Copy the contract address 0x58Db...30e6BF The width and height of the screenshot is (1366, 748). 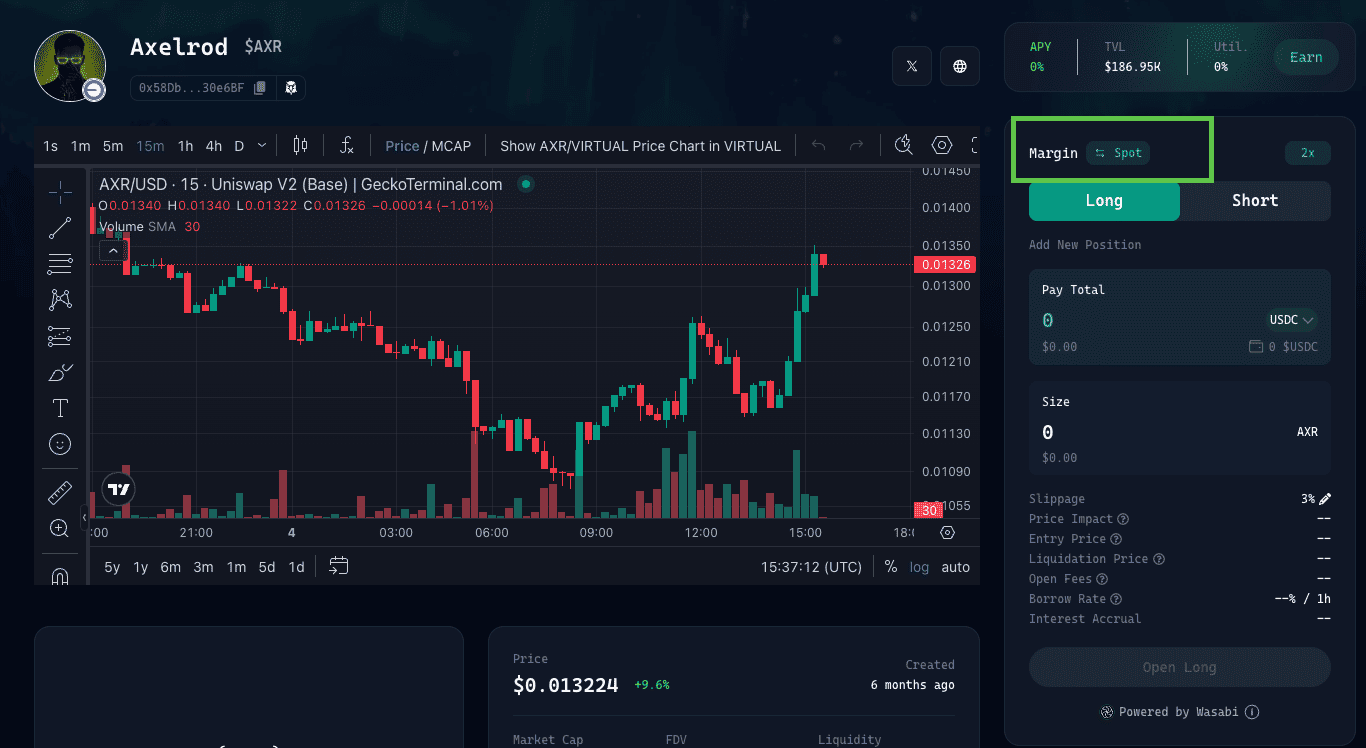pos(260,88)
